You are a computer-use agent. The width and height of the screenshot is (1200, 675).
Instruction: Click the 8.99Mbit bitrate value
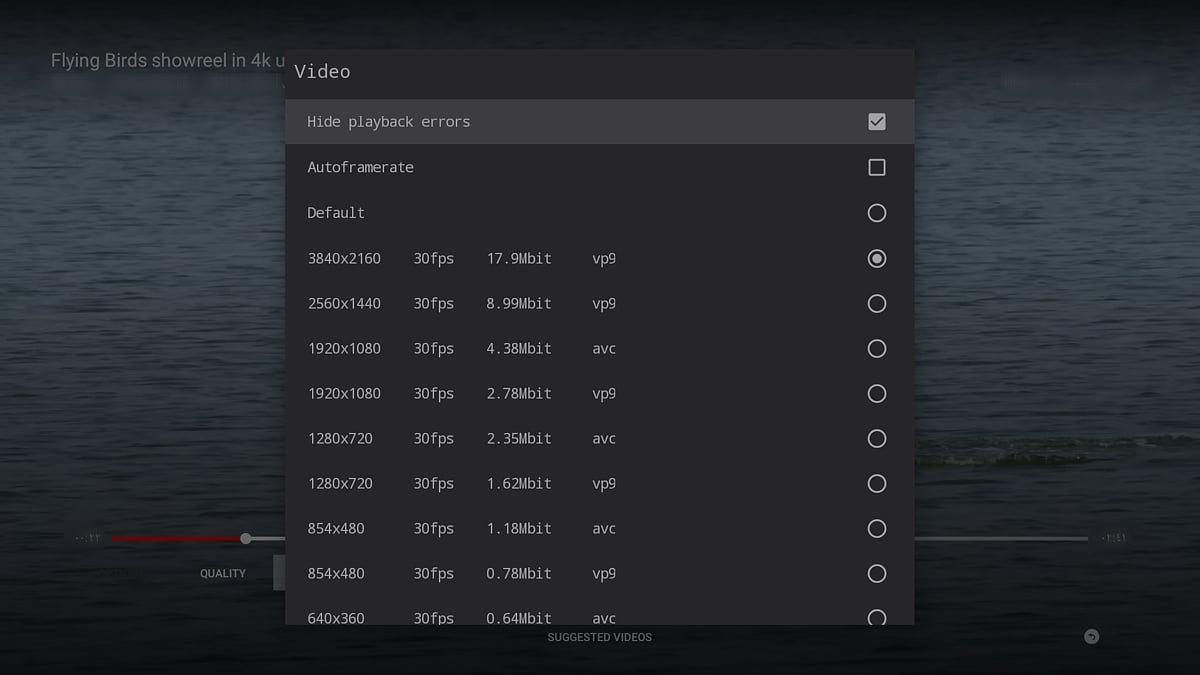(519, 303)
